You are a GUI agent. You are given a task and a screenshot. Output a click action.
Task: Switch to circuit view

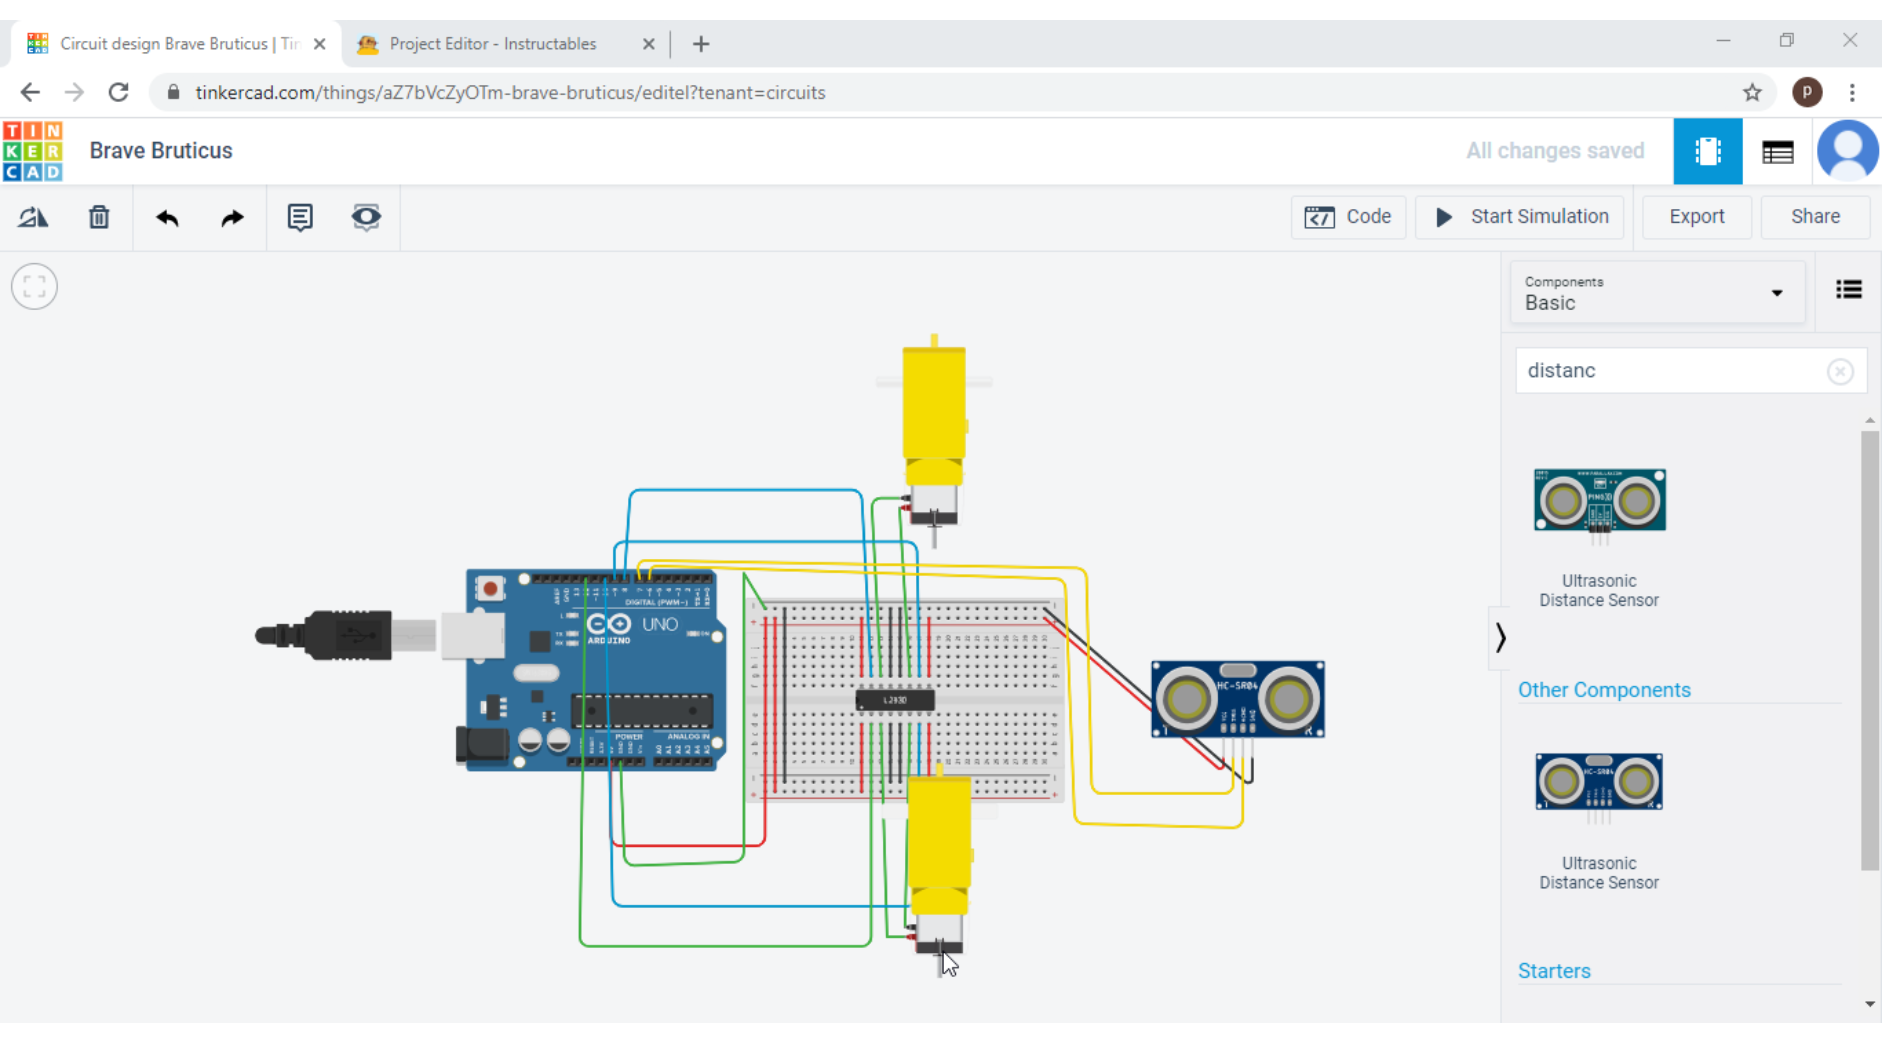(x=1707, y=152)
